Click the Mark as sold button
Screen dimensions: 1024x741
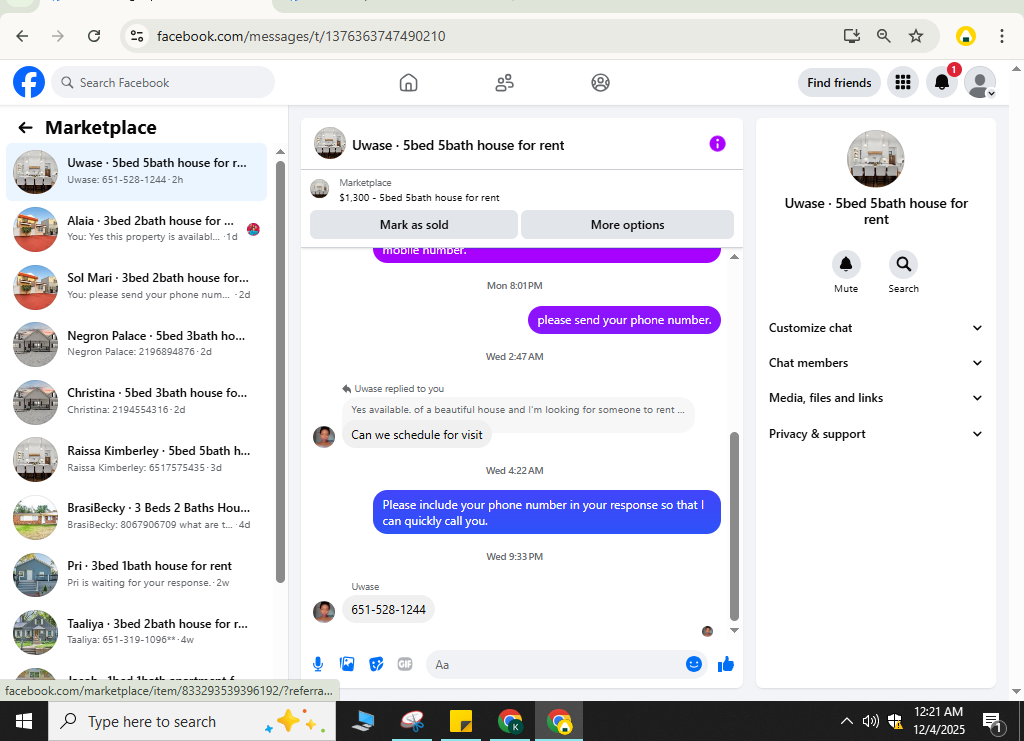pos(414,225)
